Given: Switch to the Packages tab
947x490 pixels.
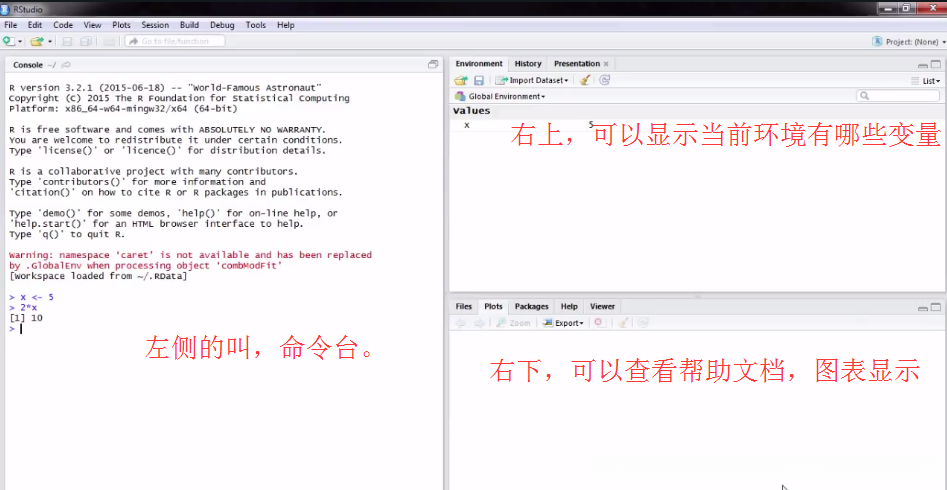Looking at the screenshot, I should [531, 306].
